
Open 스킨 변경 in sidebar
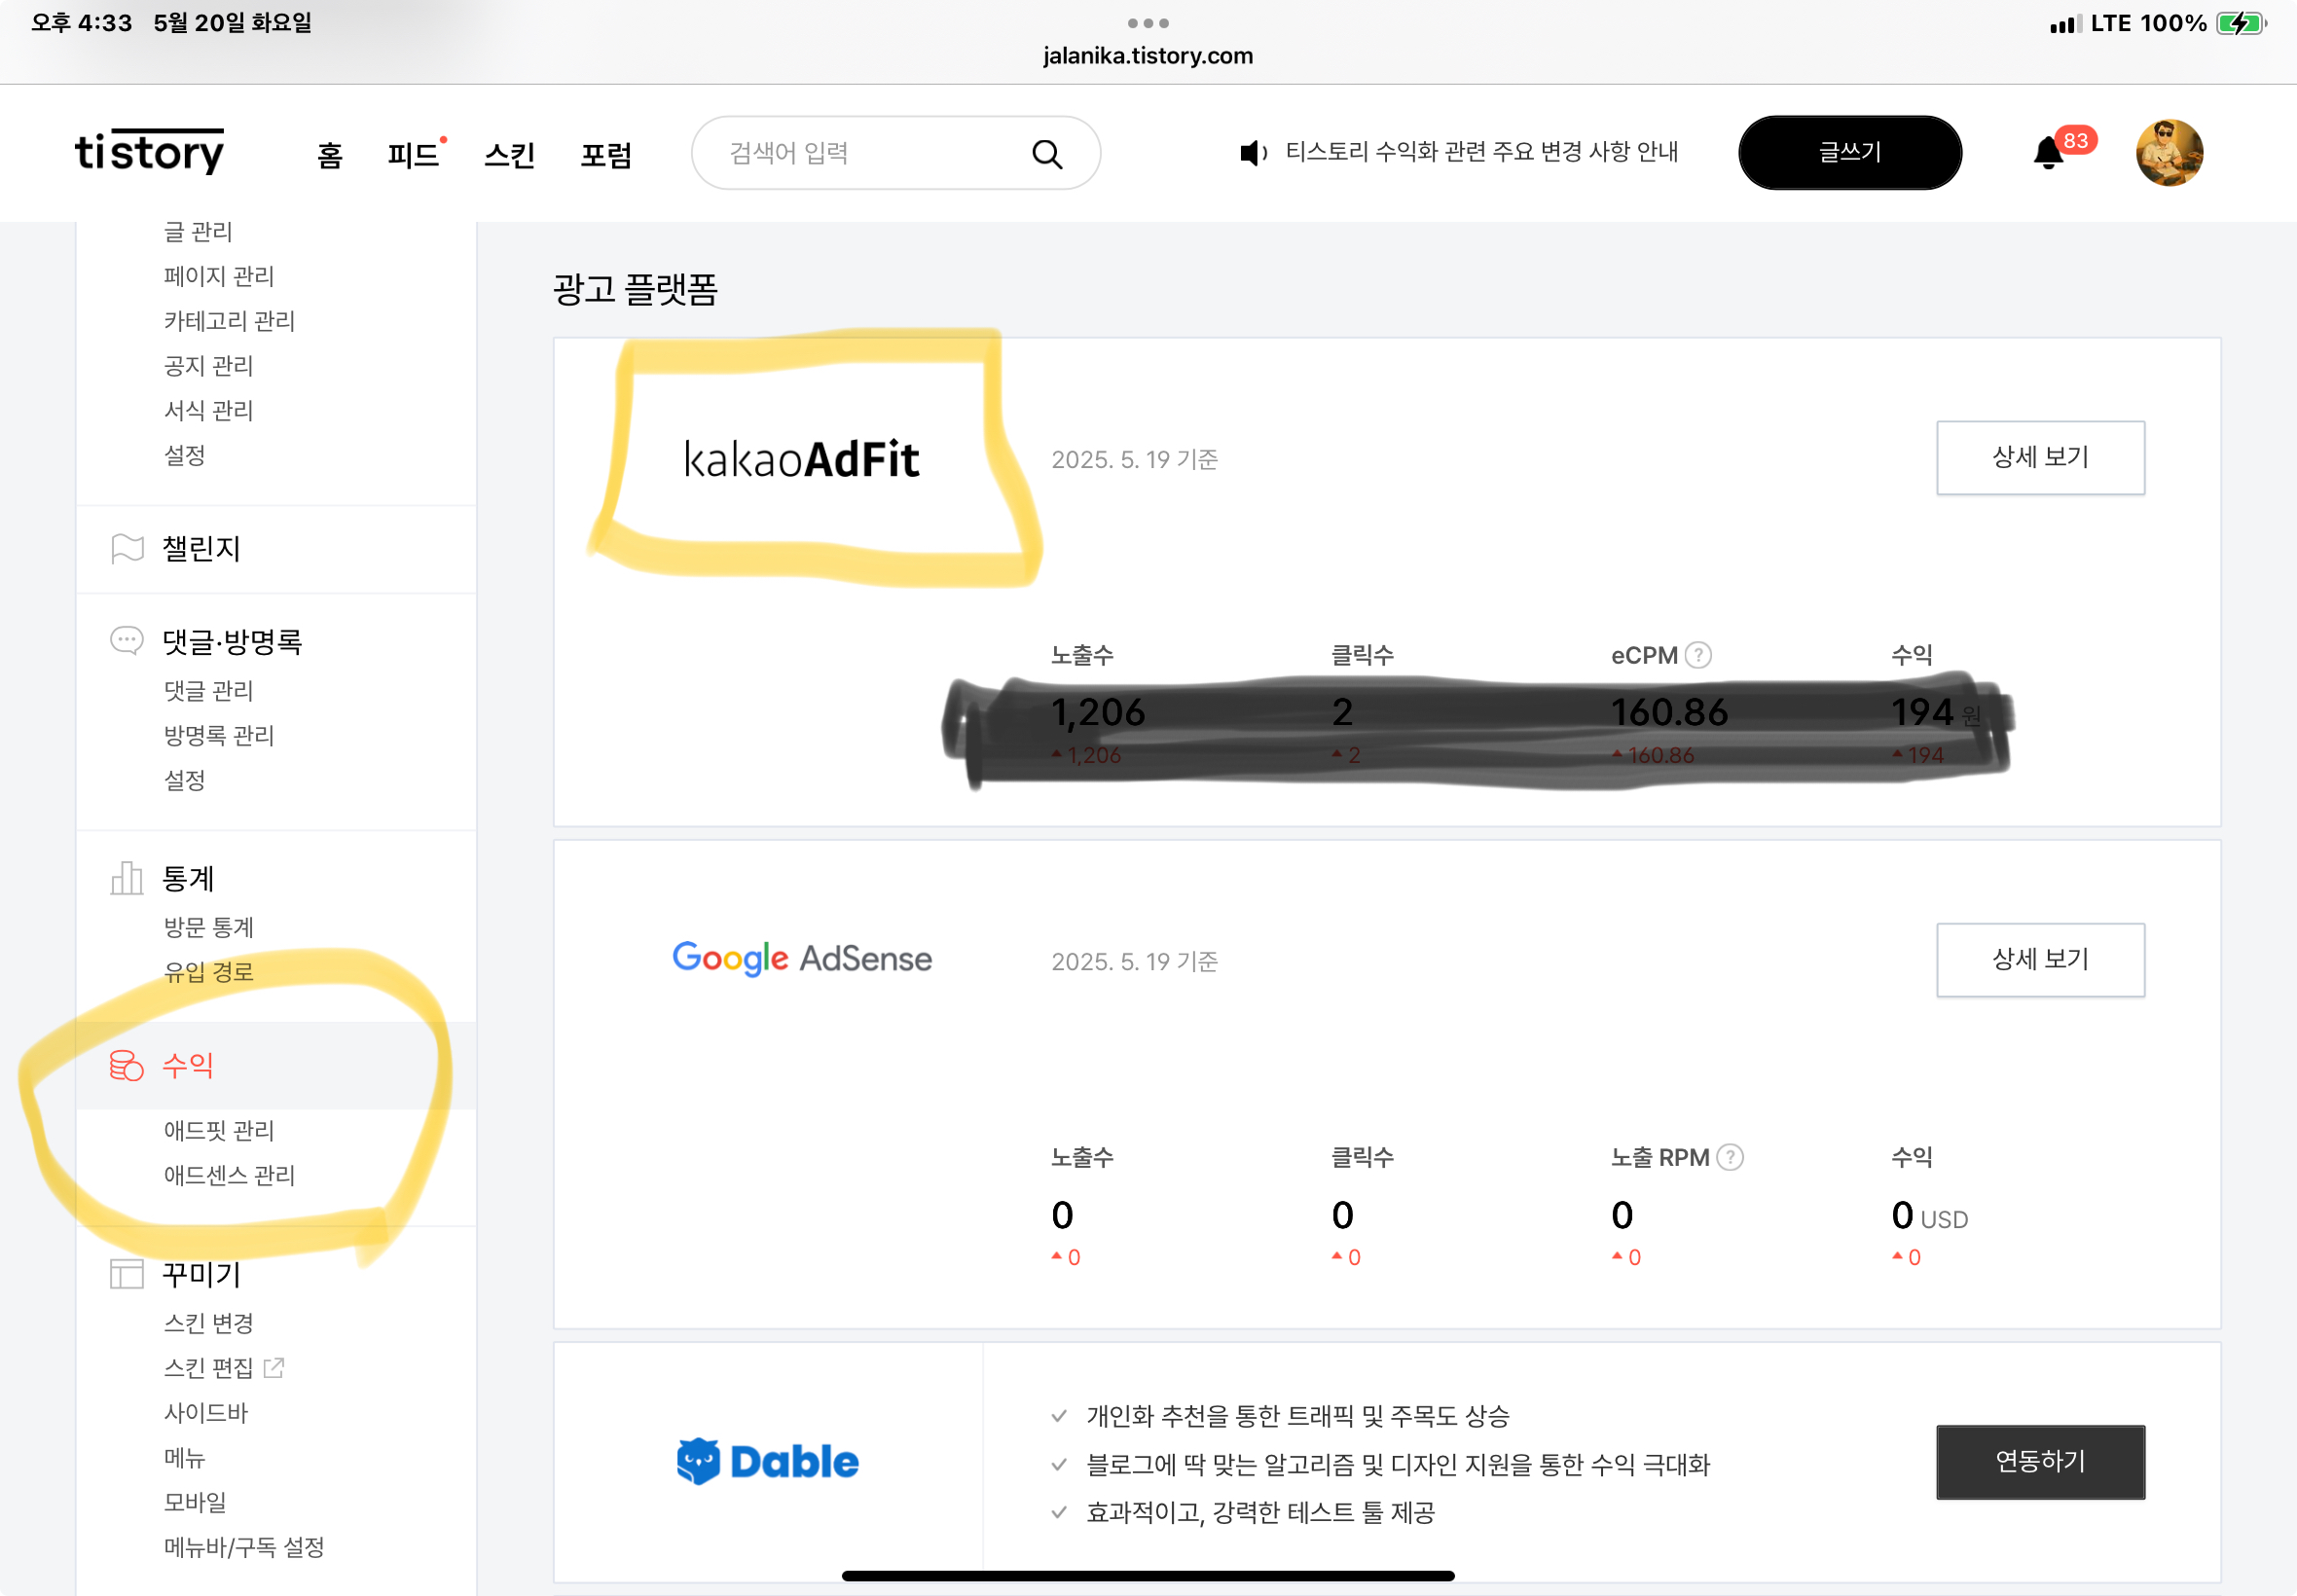(x=208, y=1323)
